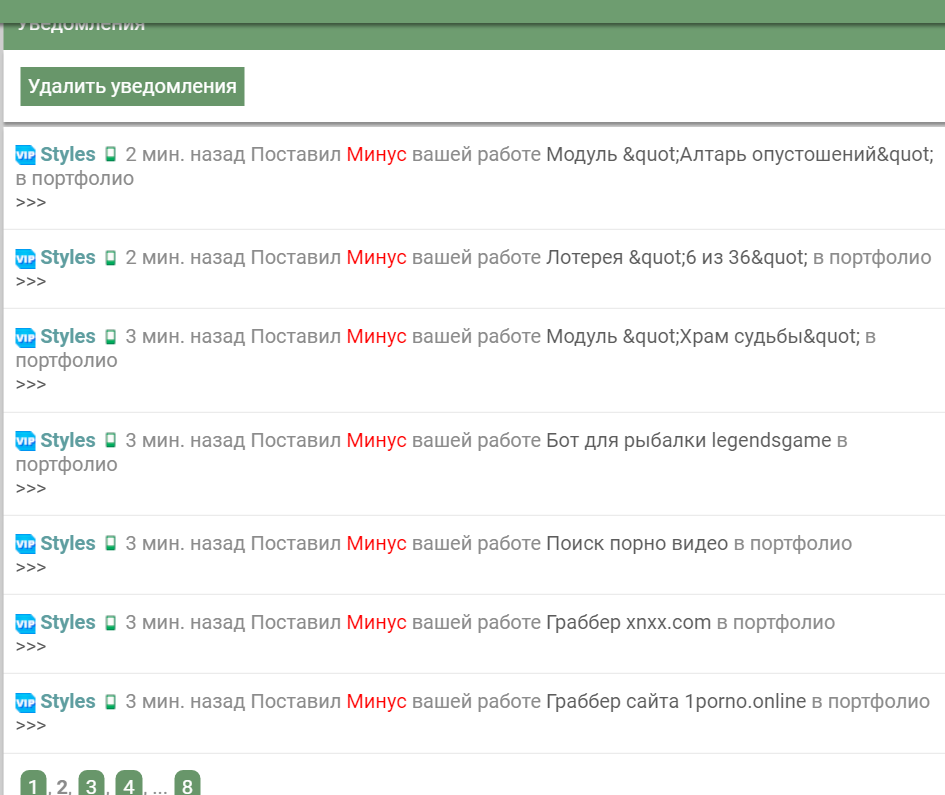Open Styles profile in Лотерея 6 из 36 row
Image resolution: width=945 pixels, height=795 pixels.
pos(67,257)
